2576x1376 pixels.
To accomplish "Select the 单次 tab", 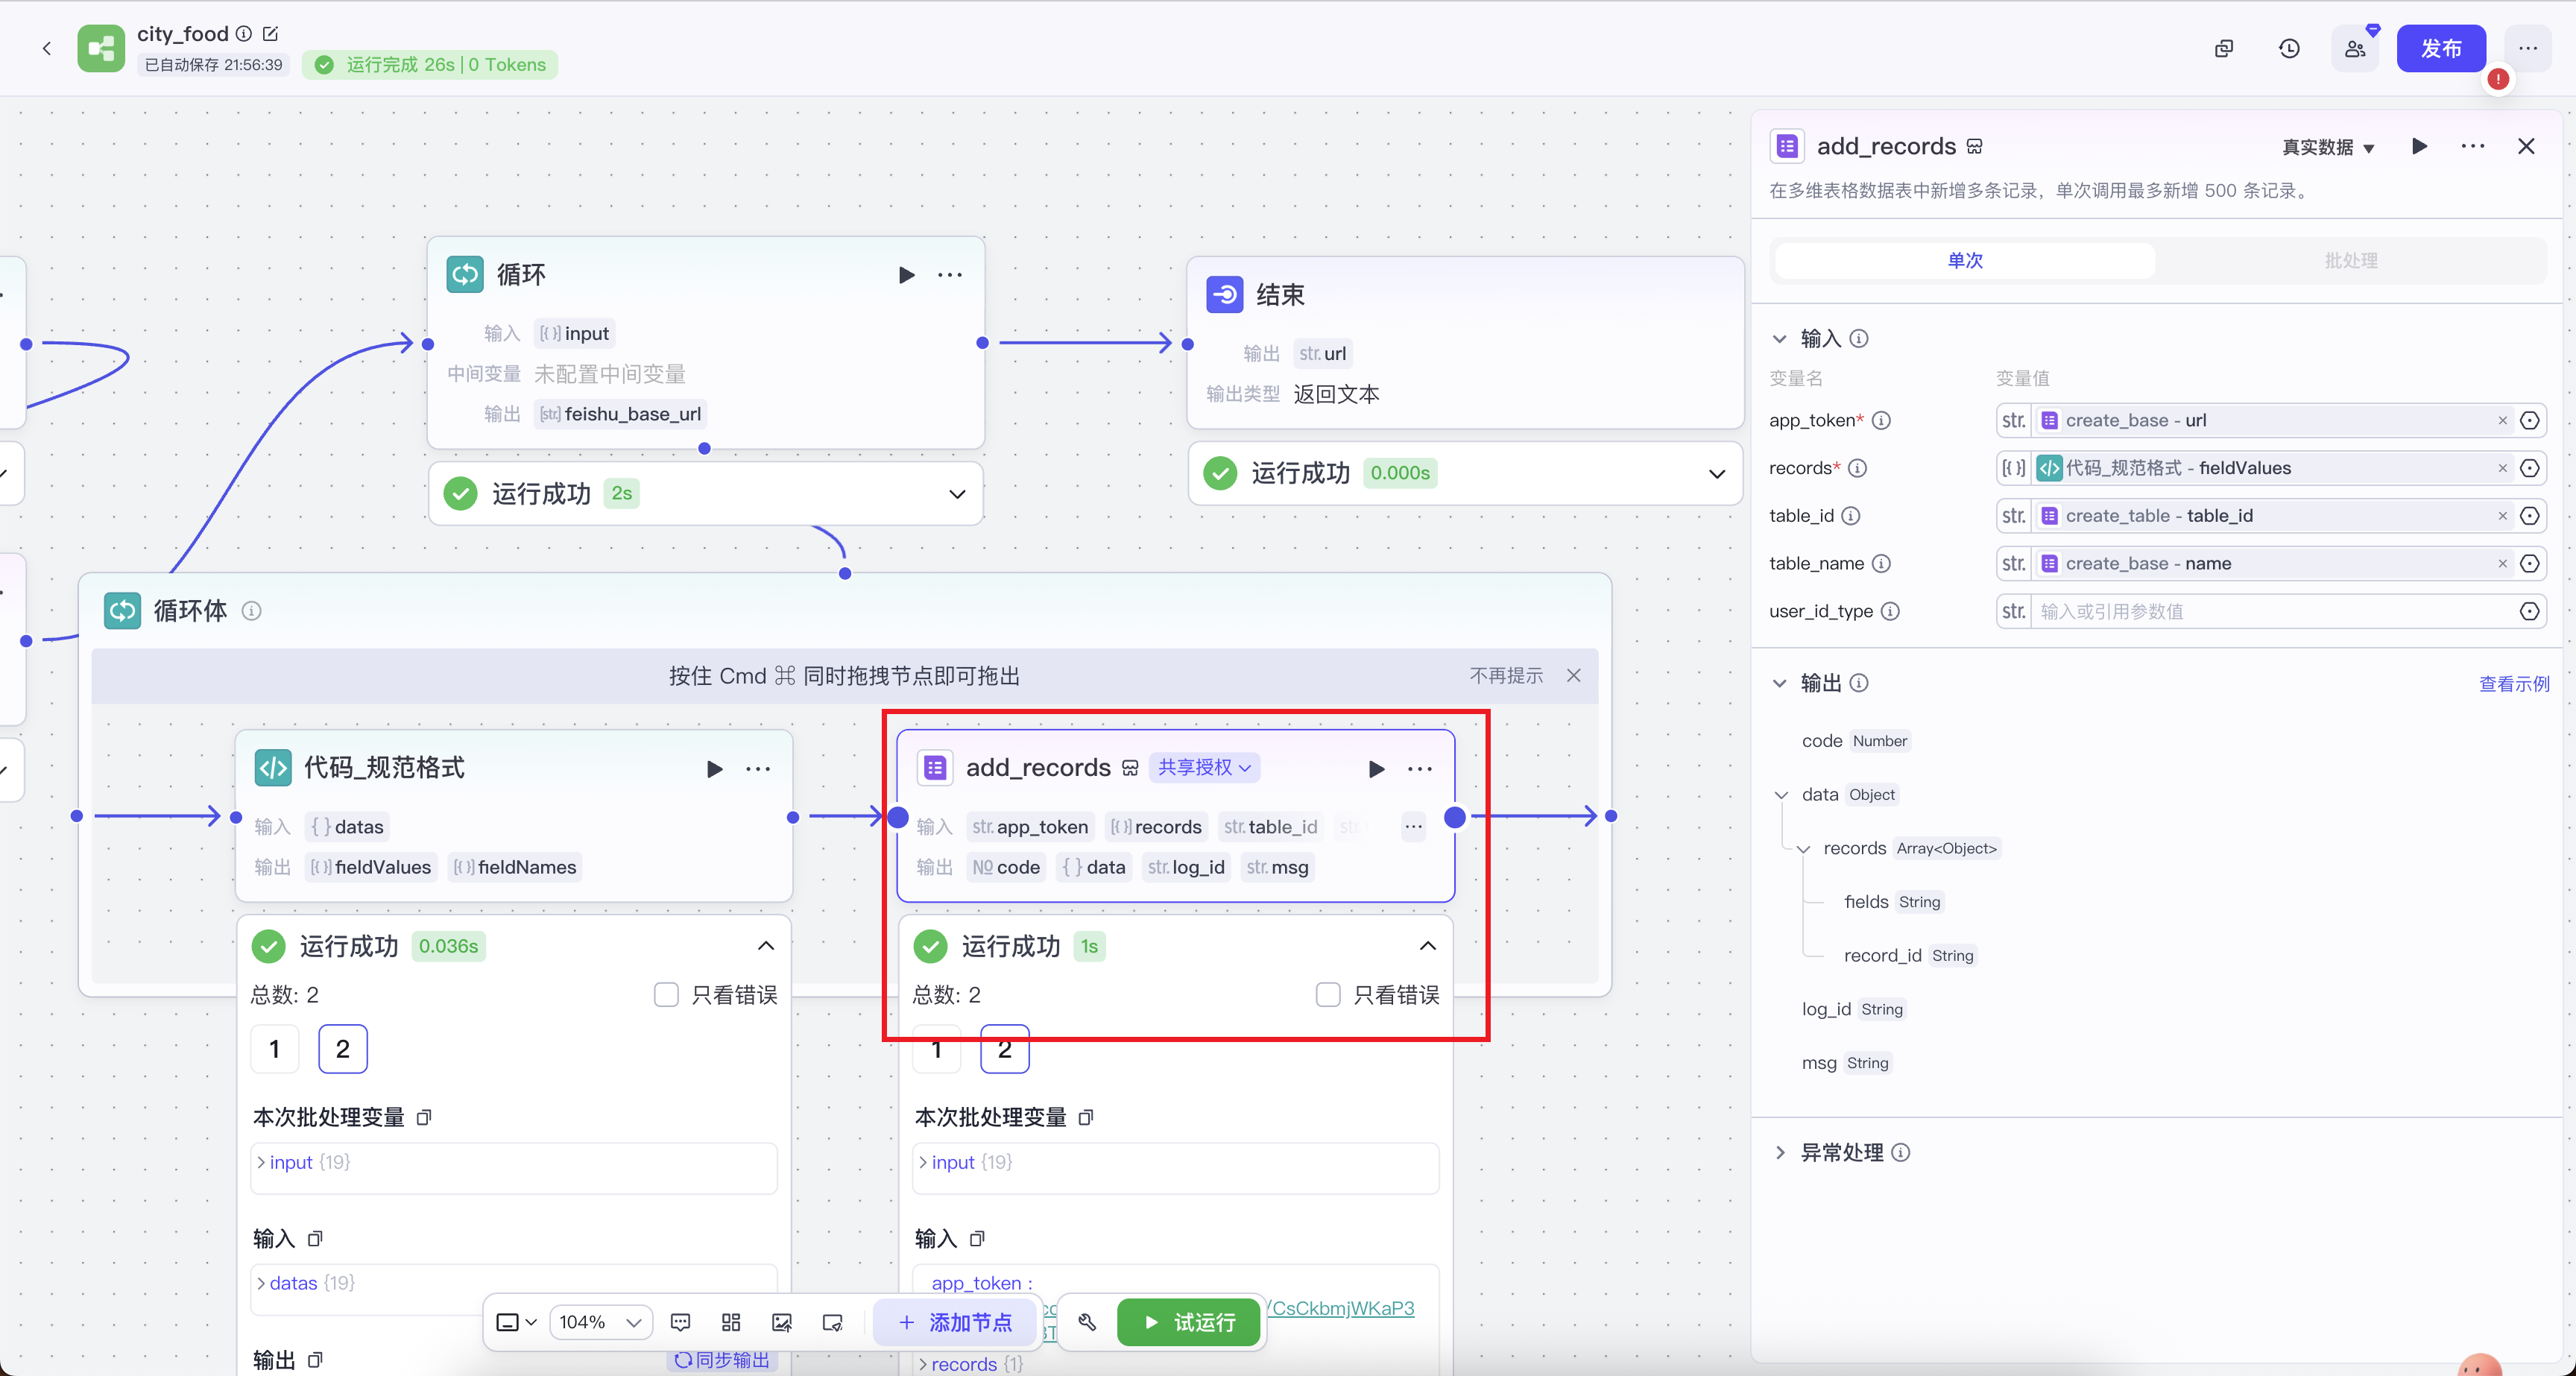I will (x=1964, y=260).
